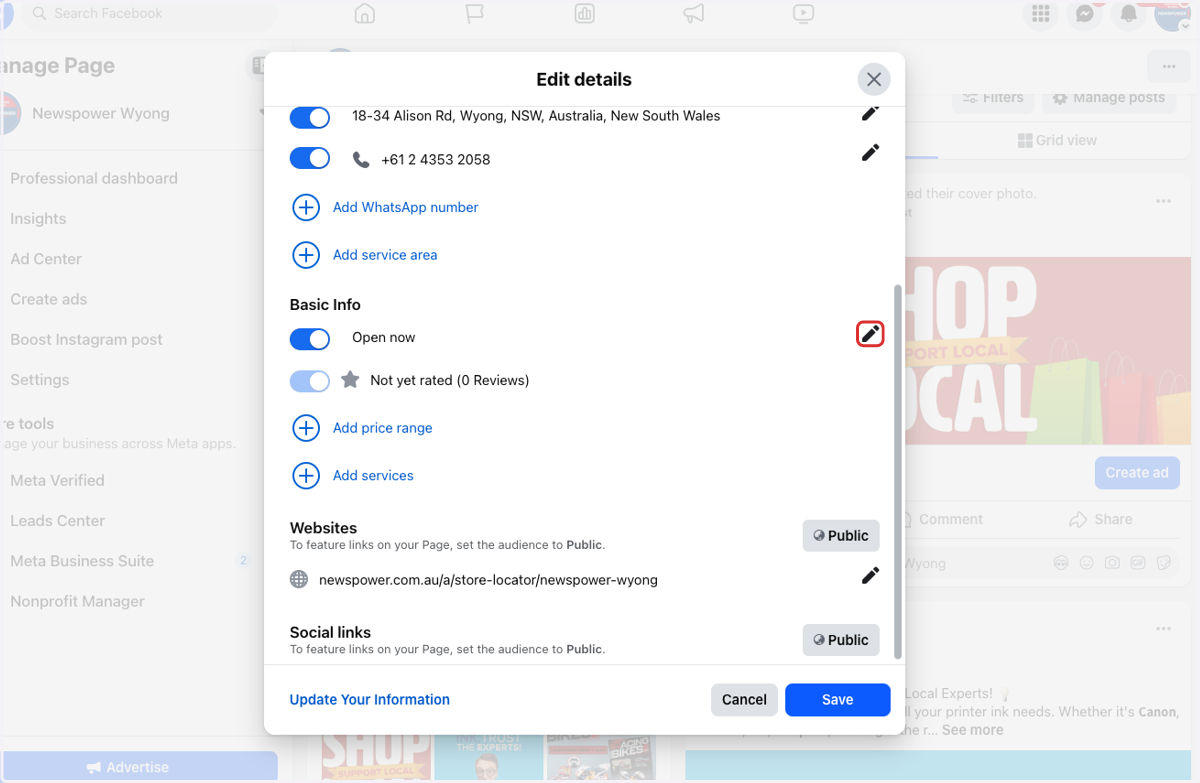Open account profile avatar menu
1200x783 pixels.
coord(1172,14)
